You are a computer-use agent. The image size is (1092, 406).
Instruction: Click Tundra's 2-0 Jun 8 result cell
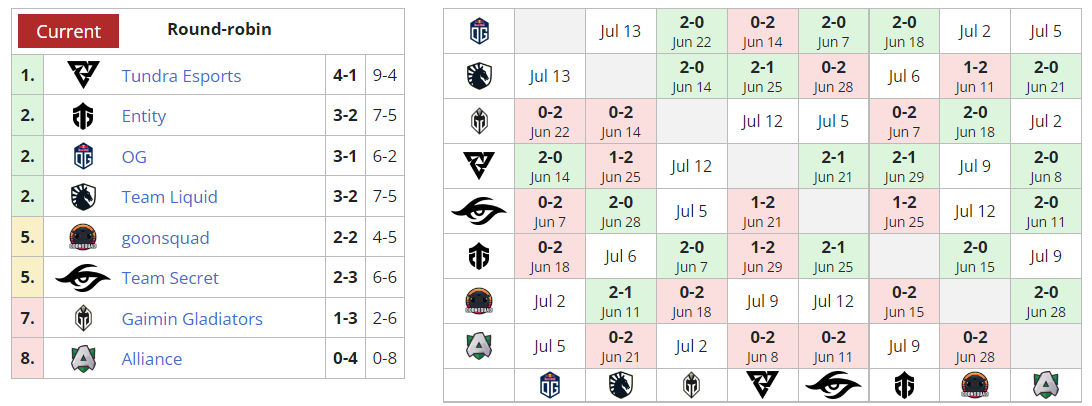(x=1045, y=165)
